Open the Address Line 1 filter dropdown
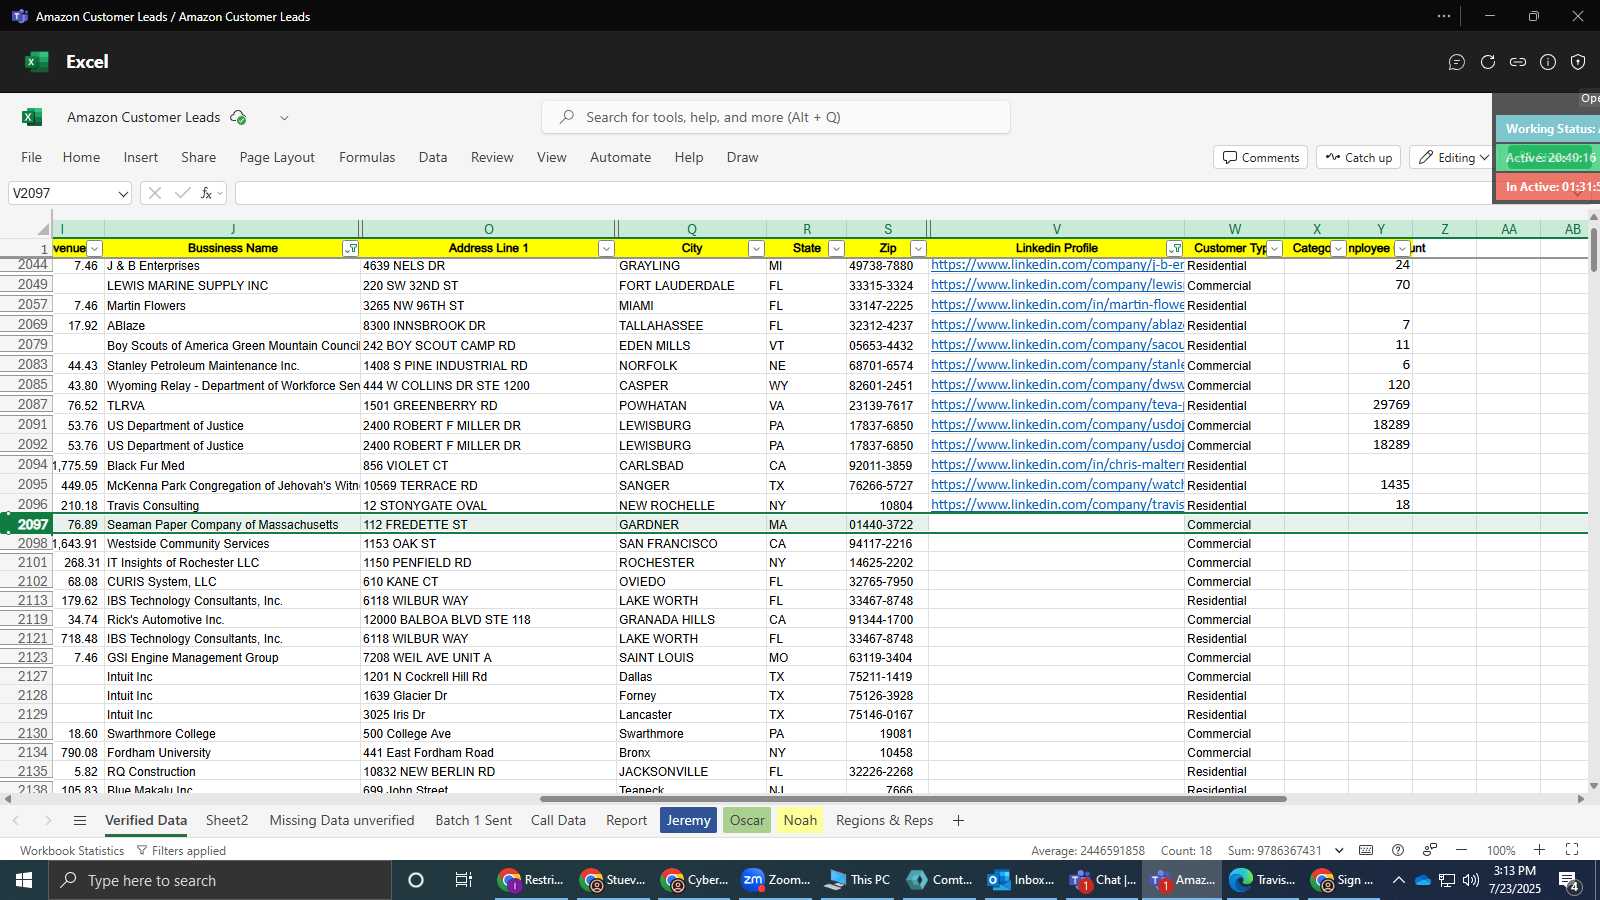 (x=606, y=248)
